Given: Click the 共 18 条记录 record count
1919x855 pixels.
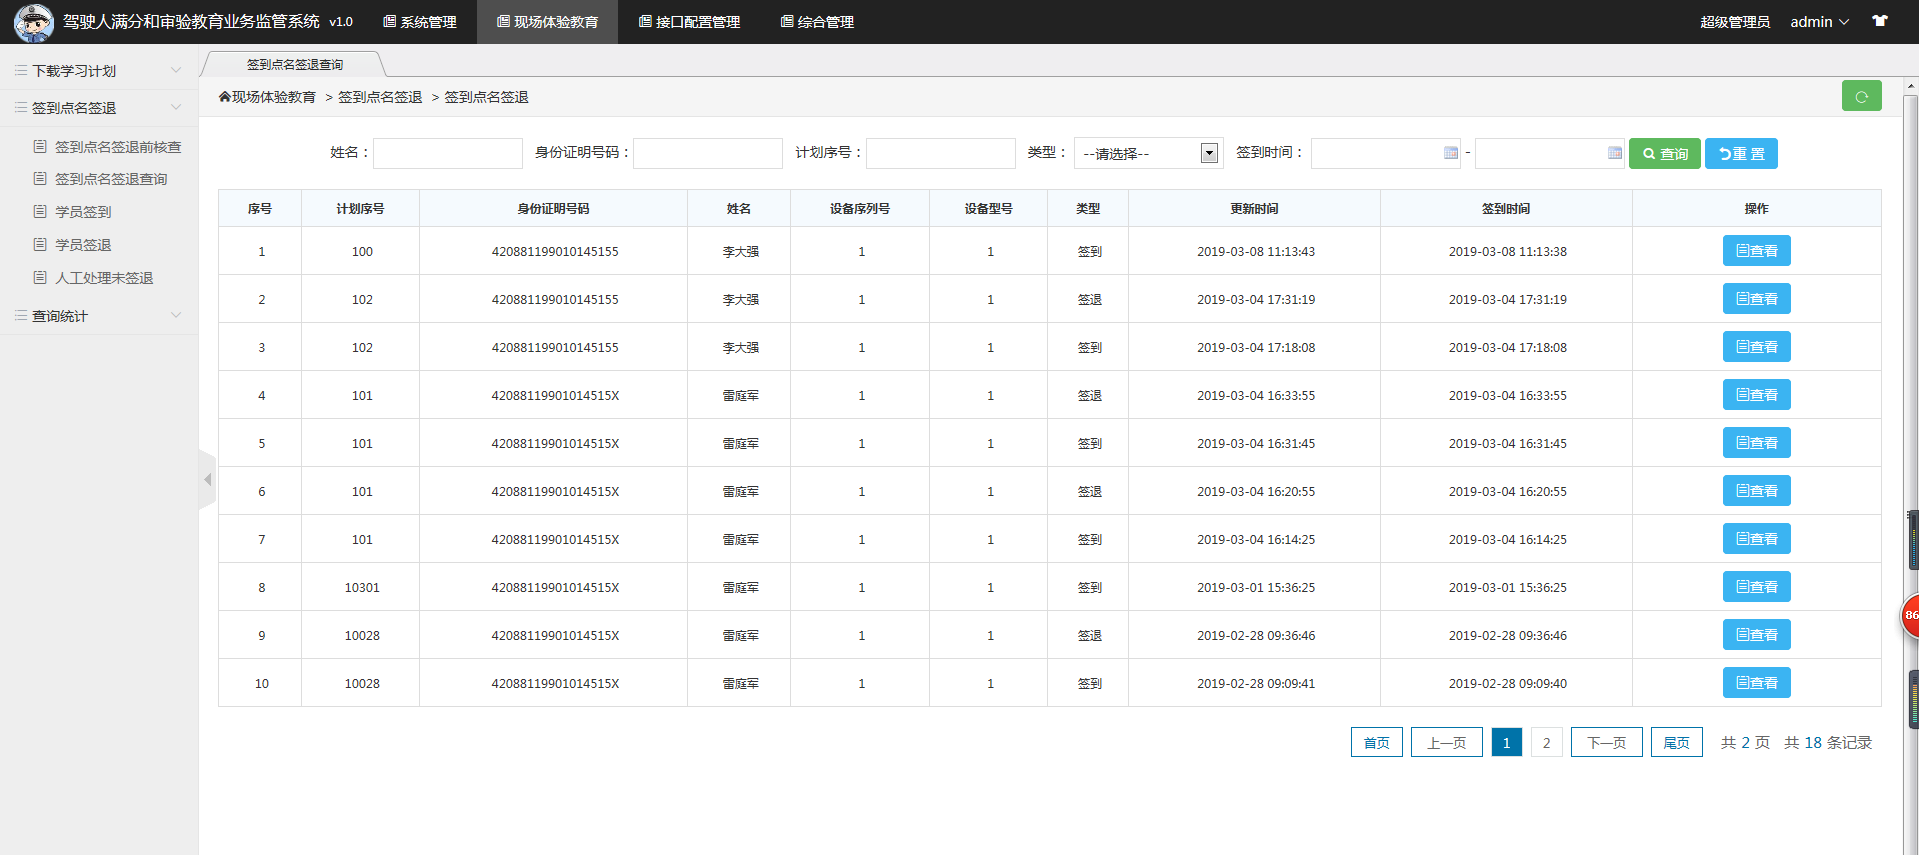Looking at the screenshot, I should pos(1828,742).
